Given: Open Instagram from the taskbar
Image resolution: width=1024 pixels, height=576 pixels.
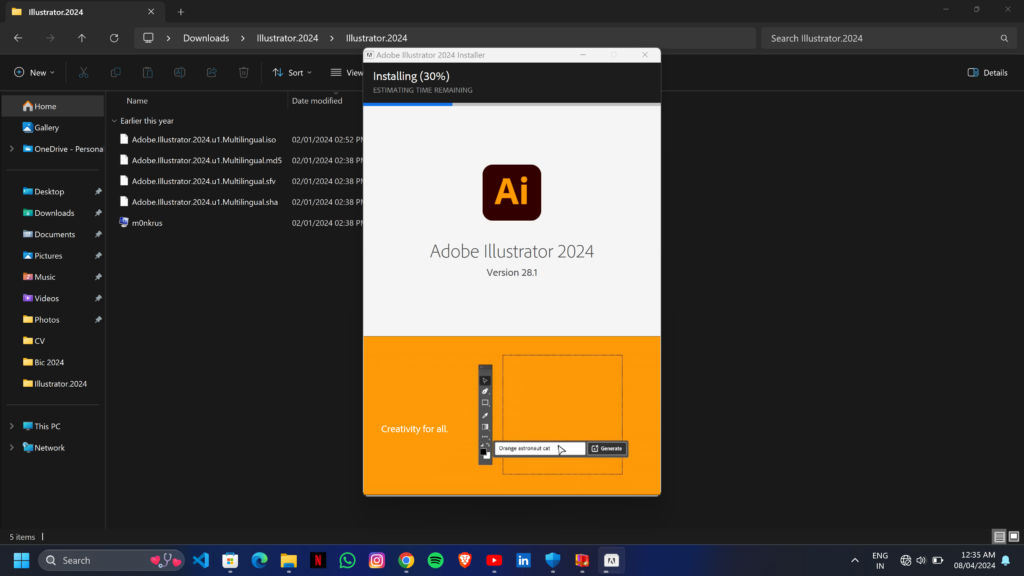Looking at the screenshot, I should coord(377,560).
